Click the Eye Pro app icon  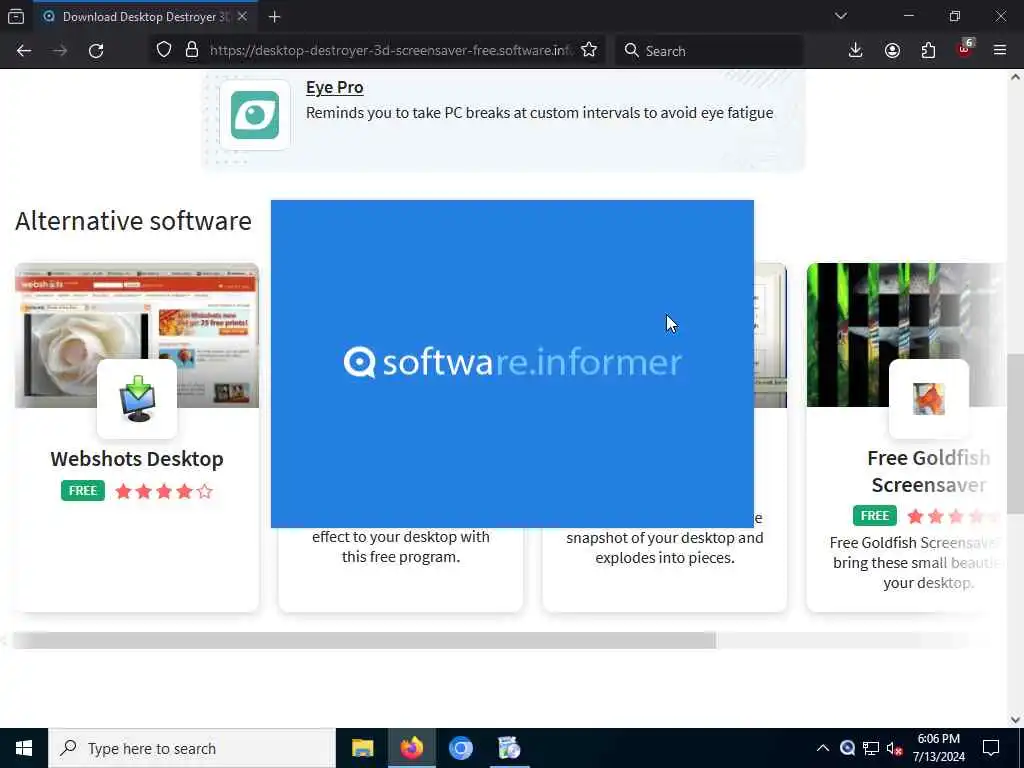pyautogui.click(x=255, y=116)
